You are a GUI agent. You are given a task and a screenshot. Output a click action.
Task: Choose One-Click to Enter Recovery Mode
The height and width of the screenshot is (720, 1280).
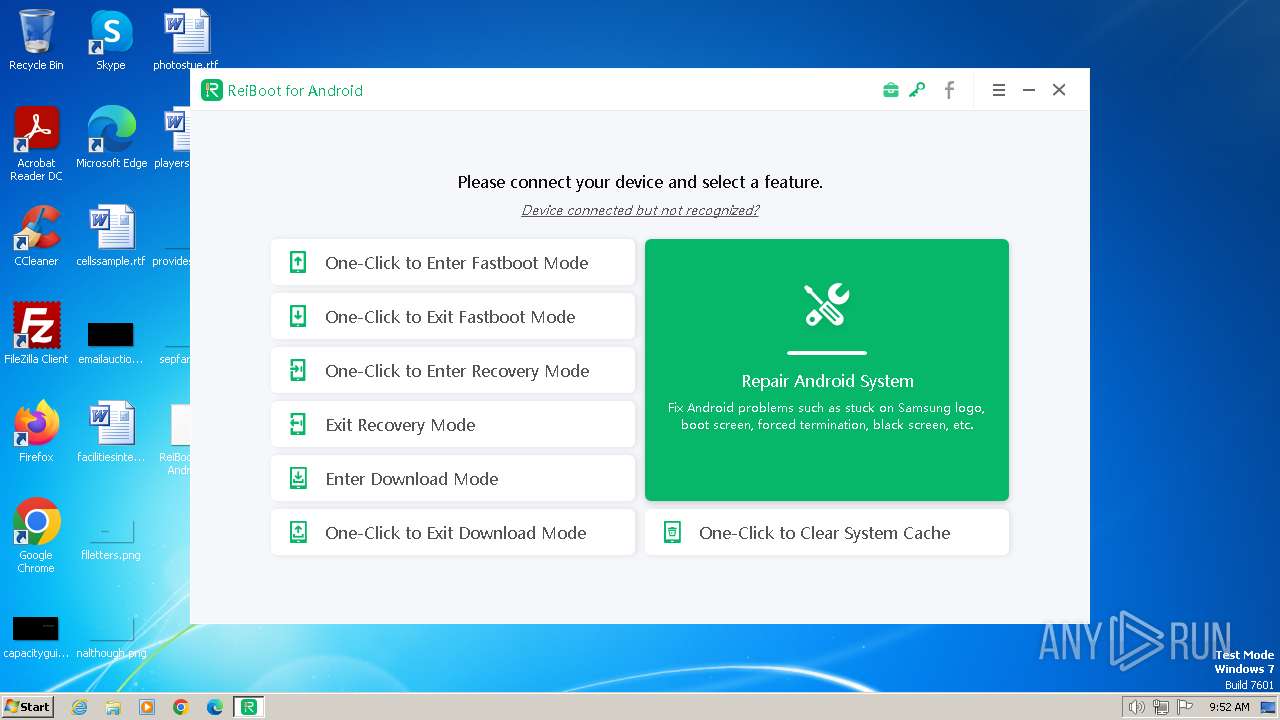[453, 370]
